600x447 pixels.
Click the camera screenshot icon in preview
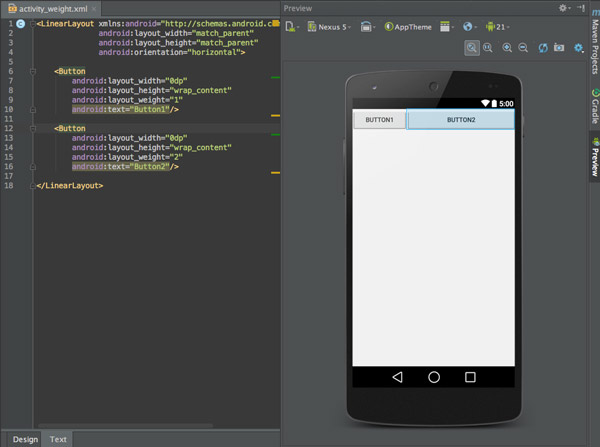559,47
